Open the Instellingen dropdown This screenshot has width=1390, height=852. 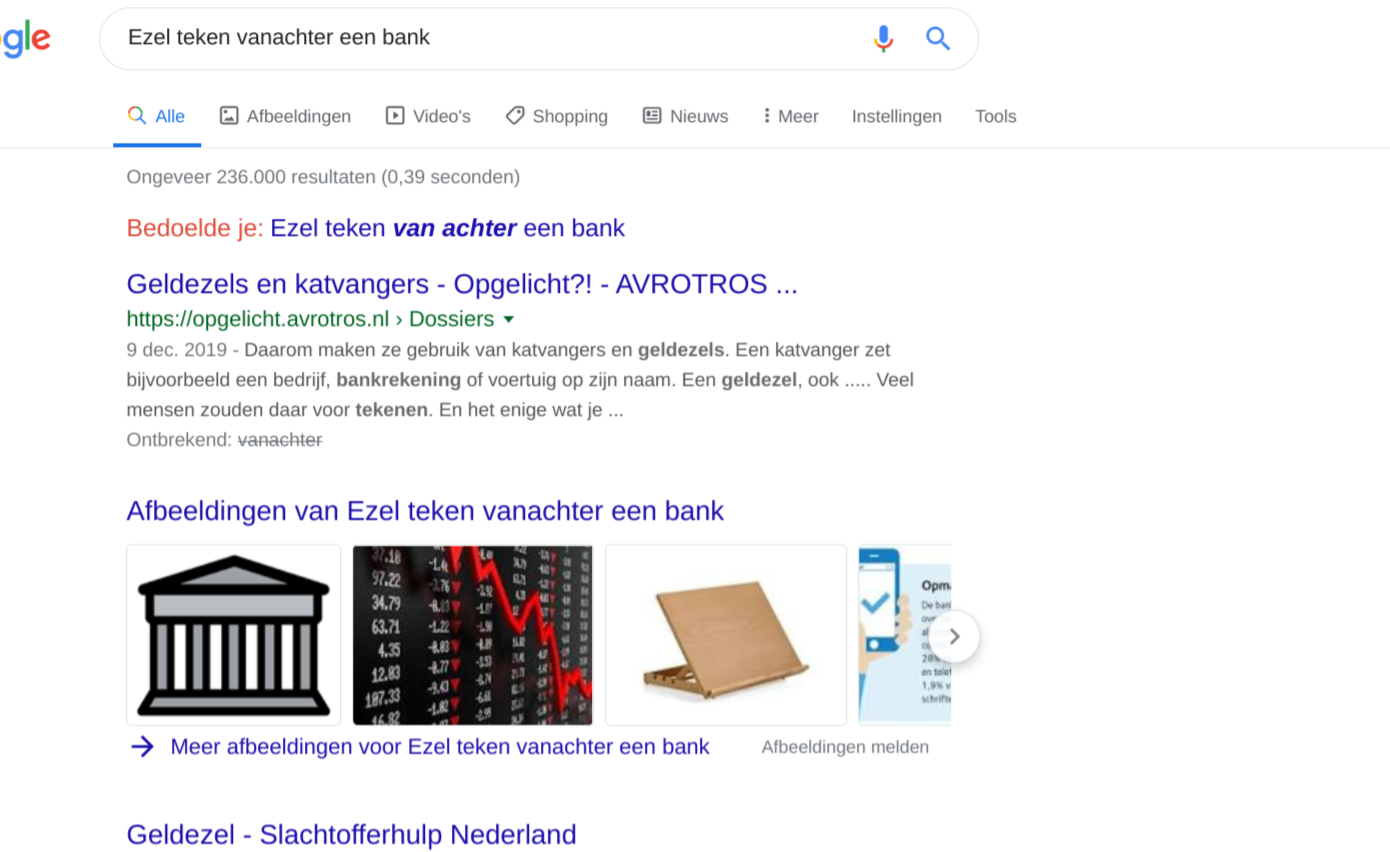tap(896, 116)
